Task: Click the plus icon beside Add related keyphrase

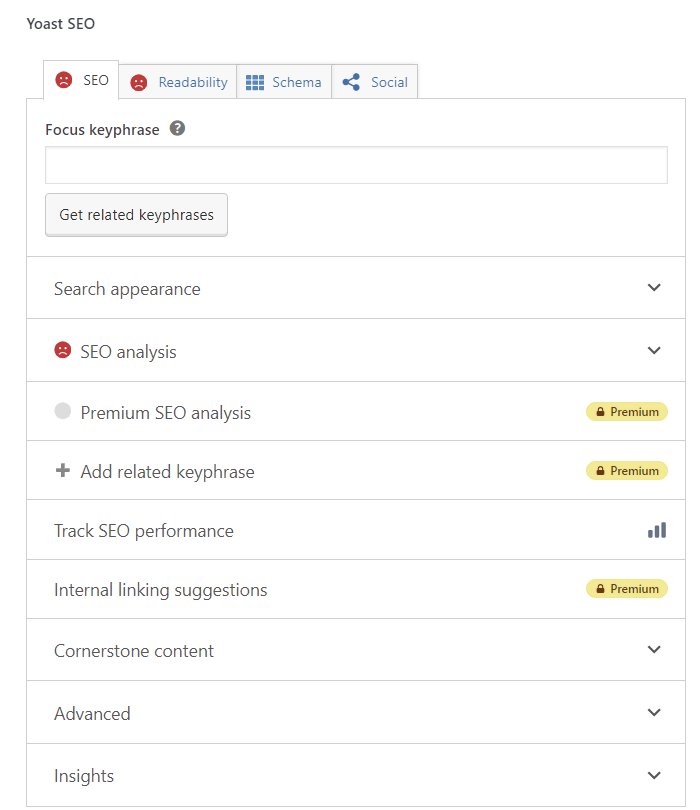Action: point(63,471)
